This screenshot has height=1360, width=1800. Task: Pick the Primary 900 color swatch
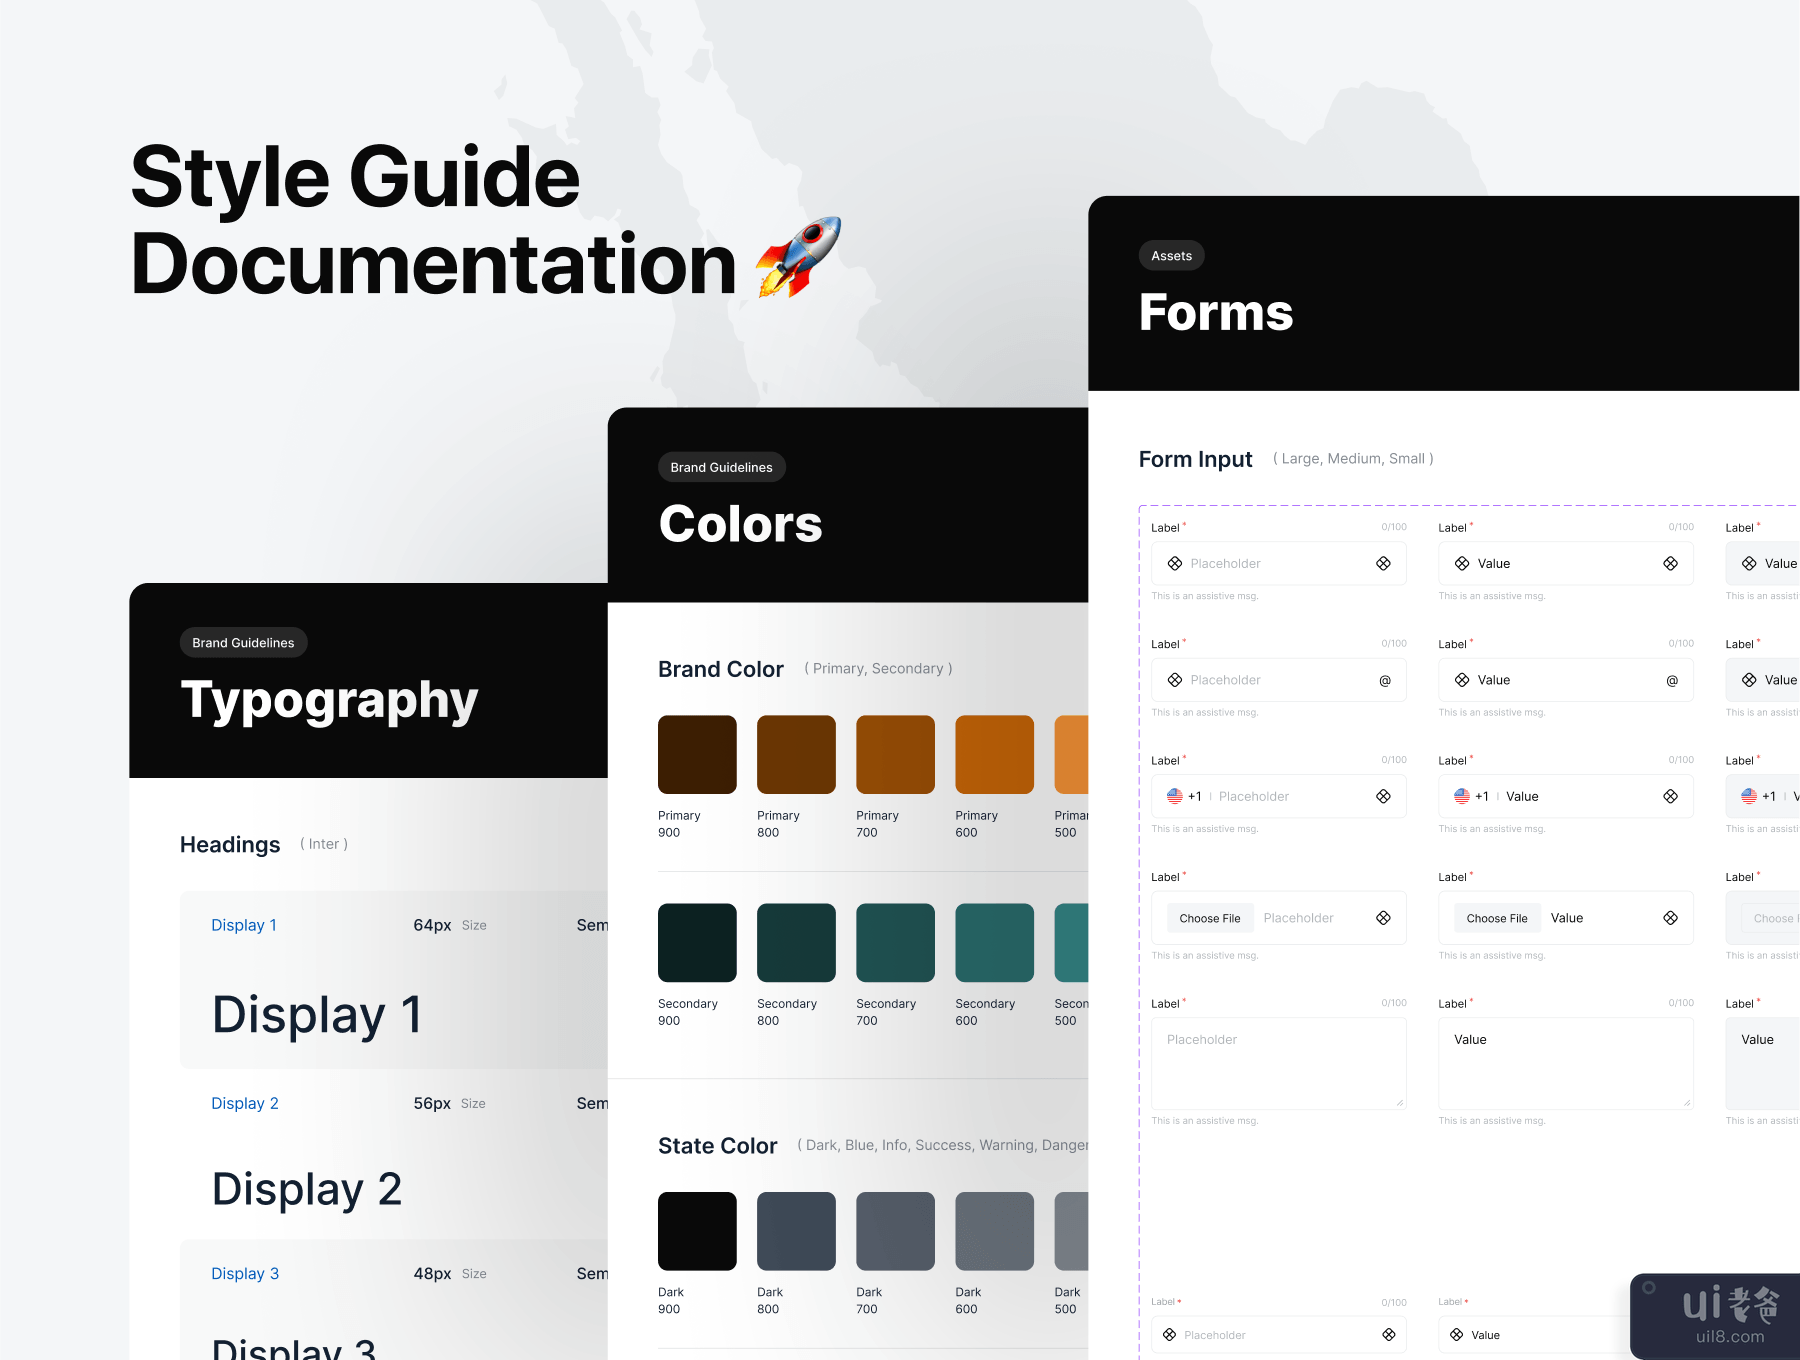coord(697,754)
